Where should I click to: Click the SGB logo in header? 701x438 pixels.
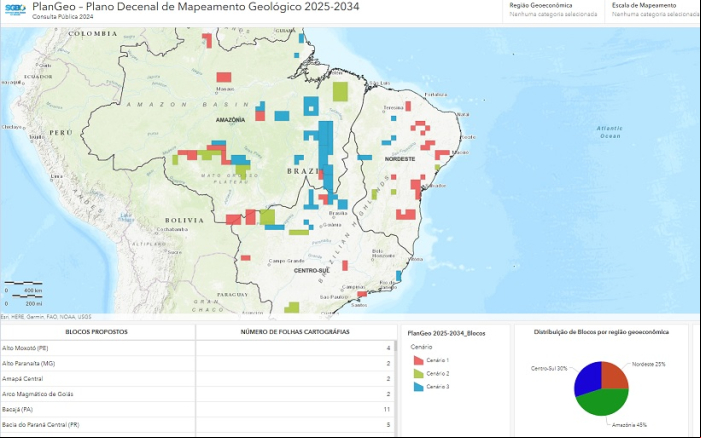[x=15, y=9]
